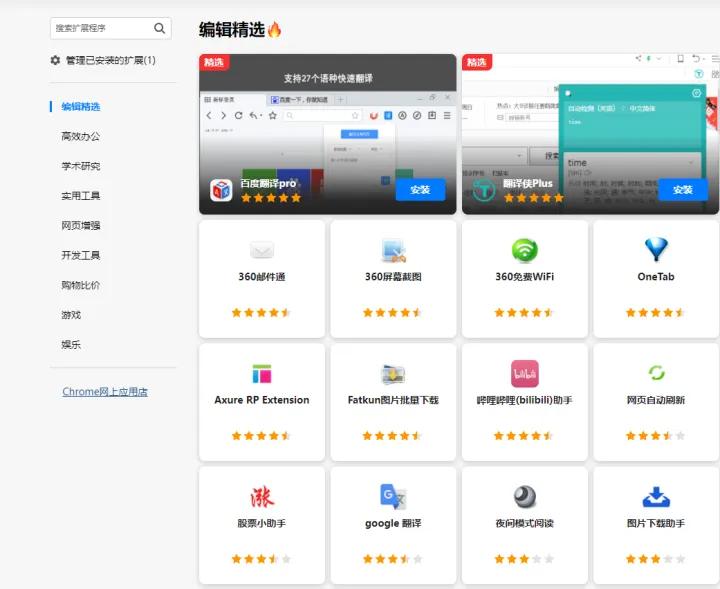Viewport: 720px width, 589px height.
Task: Focus the 搜索扩展程序 search field
Action: click(100, 28)
